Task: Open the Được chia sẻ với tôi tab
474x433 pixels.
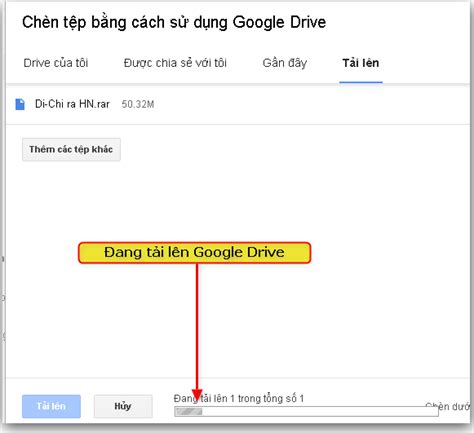Action: coord(175,63)
